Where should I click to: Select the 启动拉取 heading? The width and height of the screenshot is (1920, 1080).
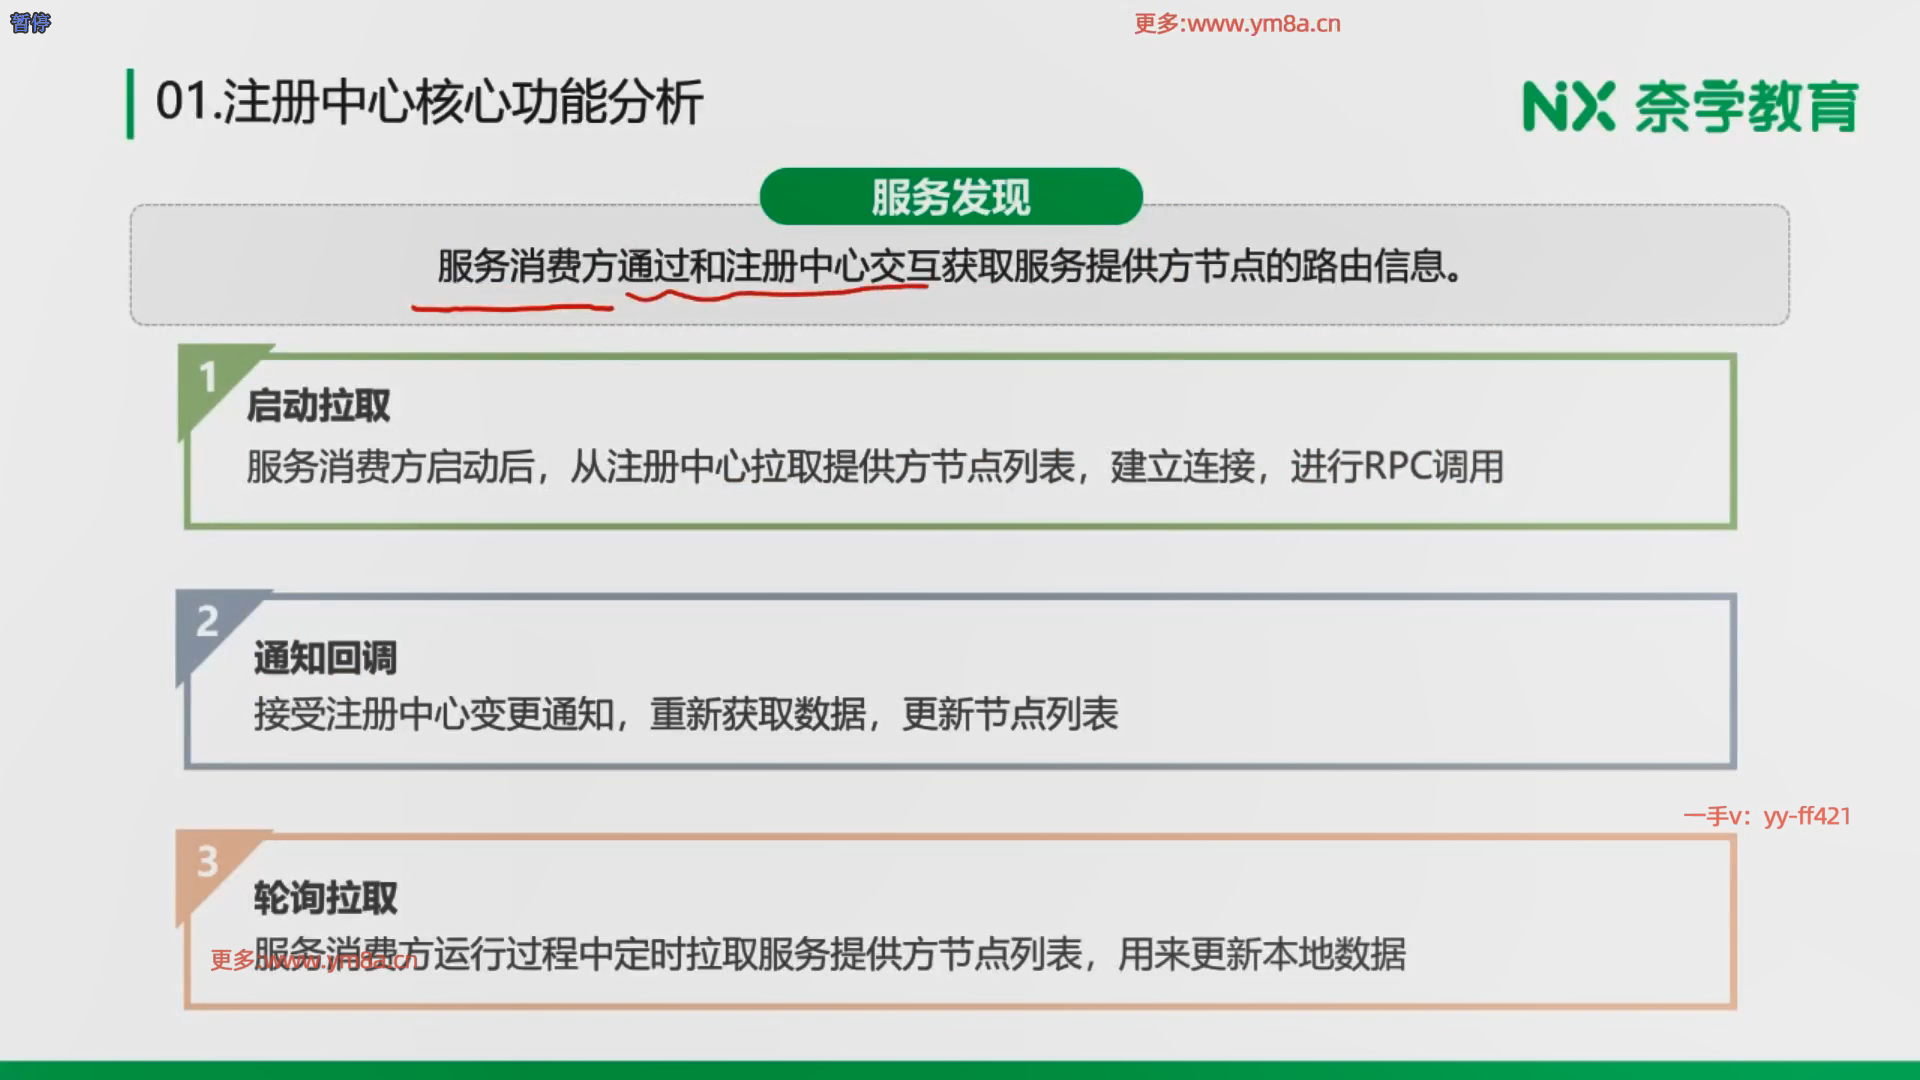point(318,406)
